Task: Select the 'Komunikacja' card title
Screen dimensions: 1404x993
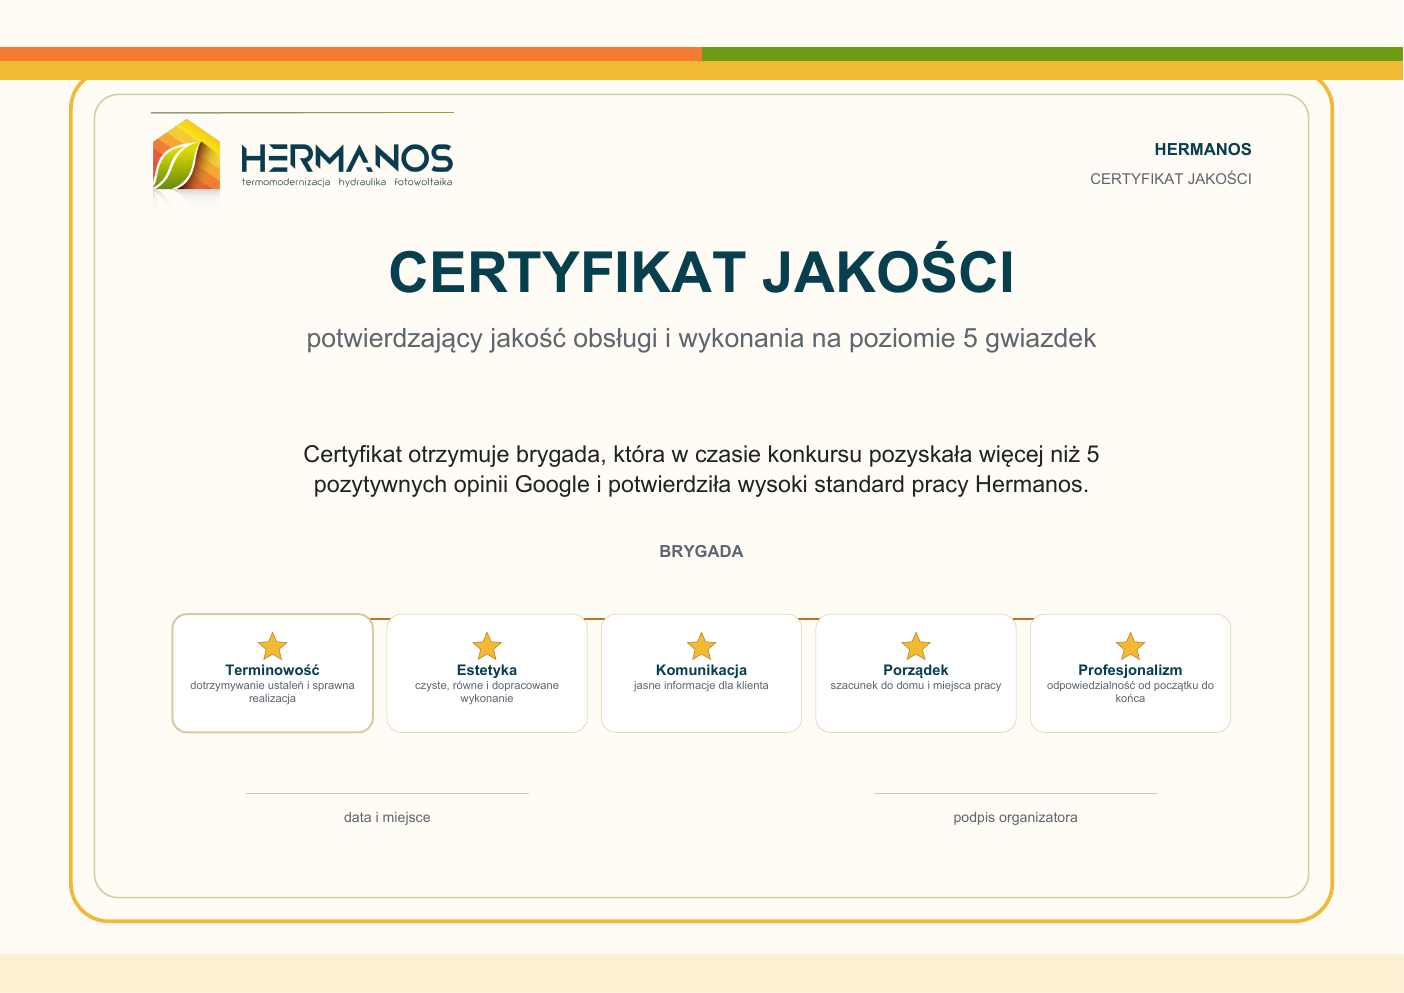Action: click(x=702, y=670)
